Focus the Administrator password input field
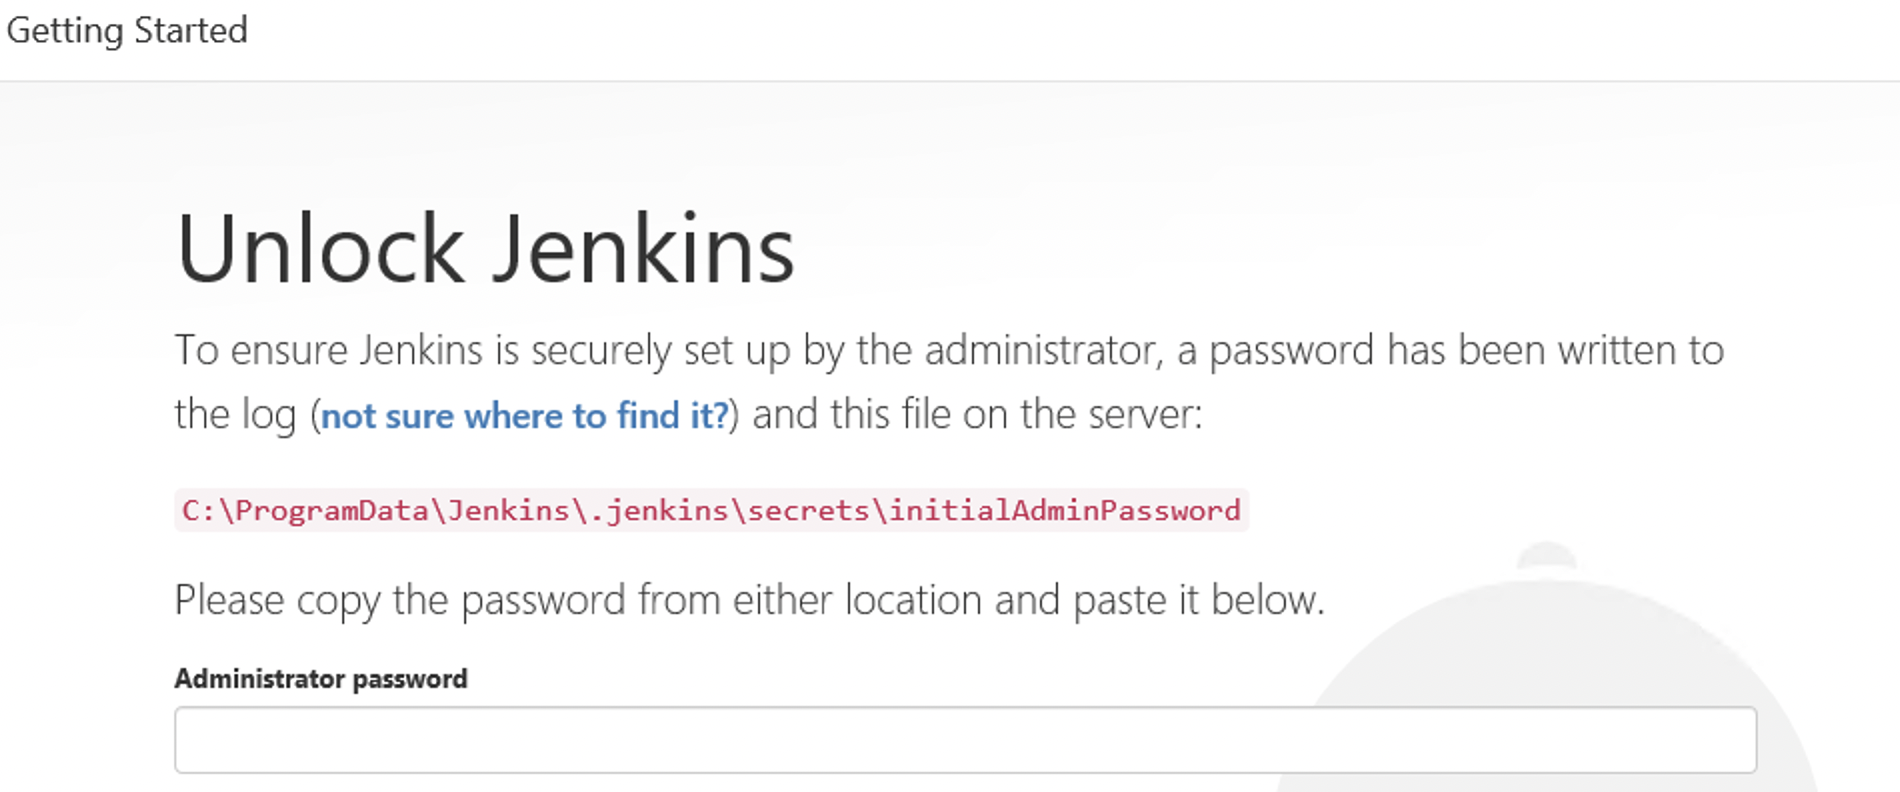Image resolution: width=1900 pixels, height=792 pixels. tap(965, 740)
